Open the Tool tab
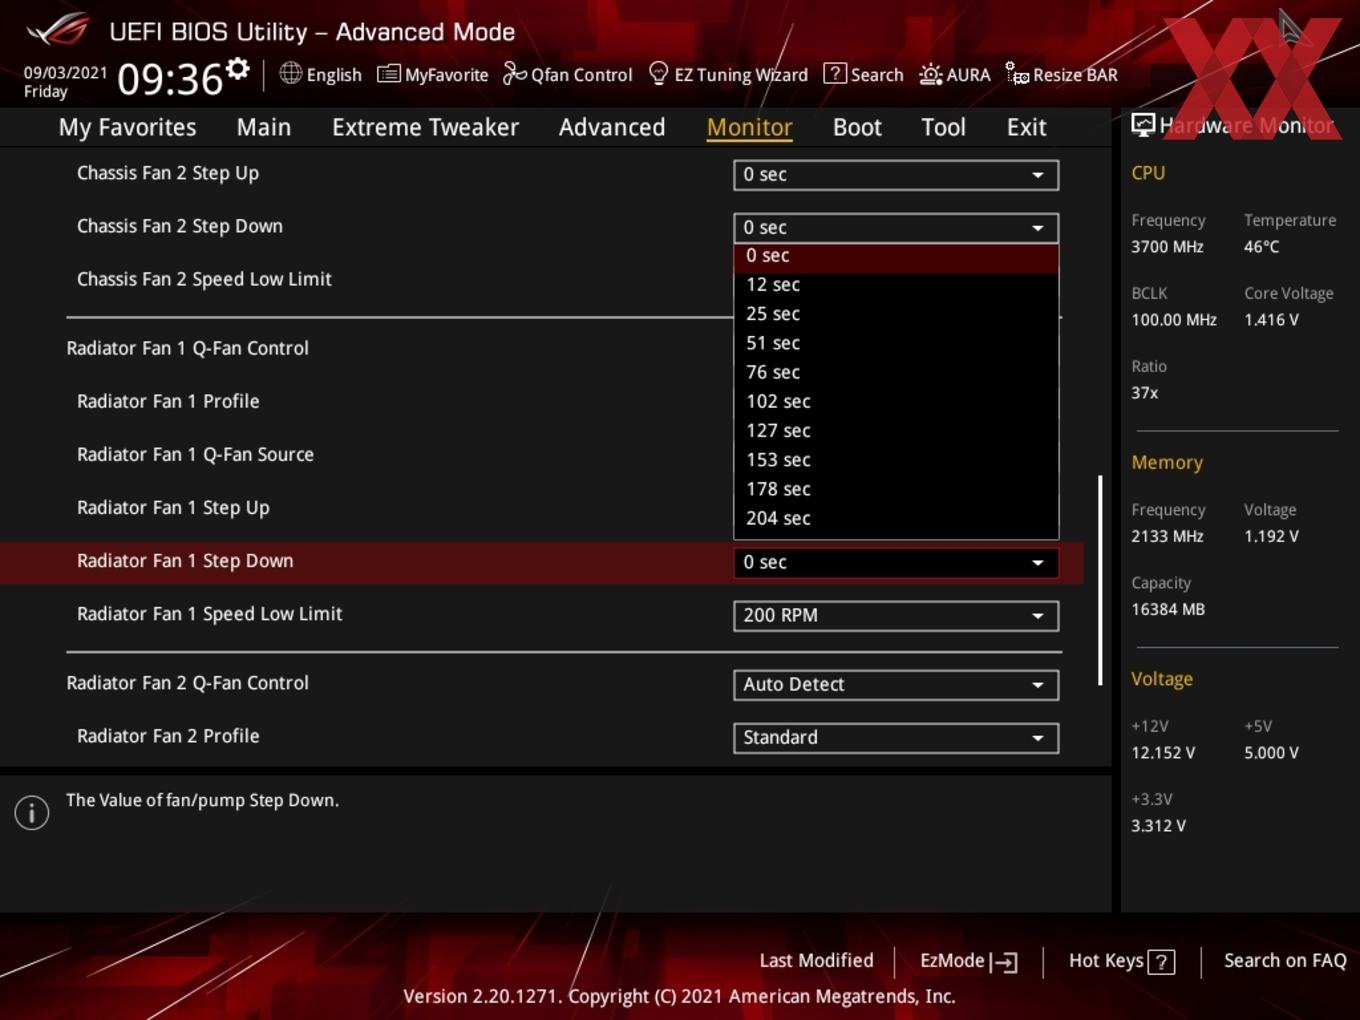Screen dimensions: 1360x1020 943,127
